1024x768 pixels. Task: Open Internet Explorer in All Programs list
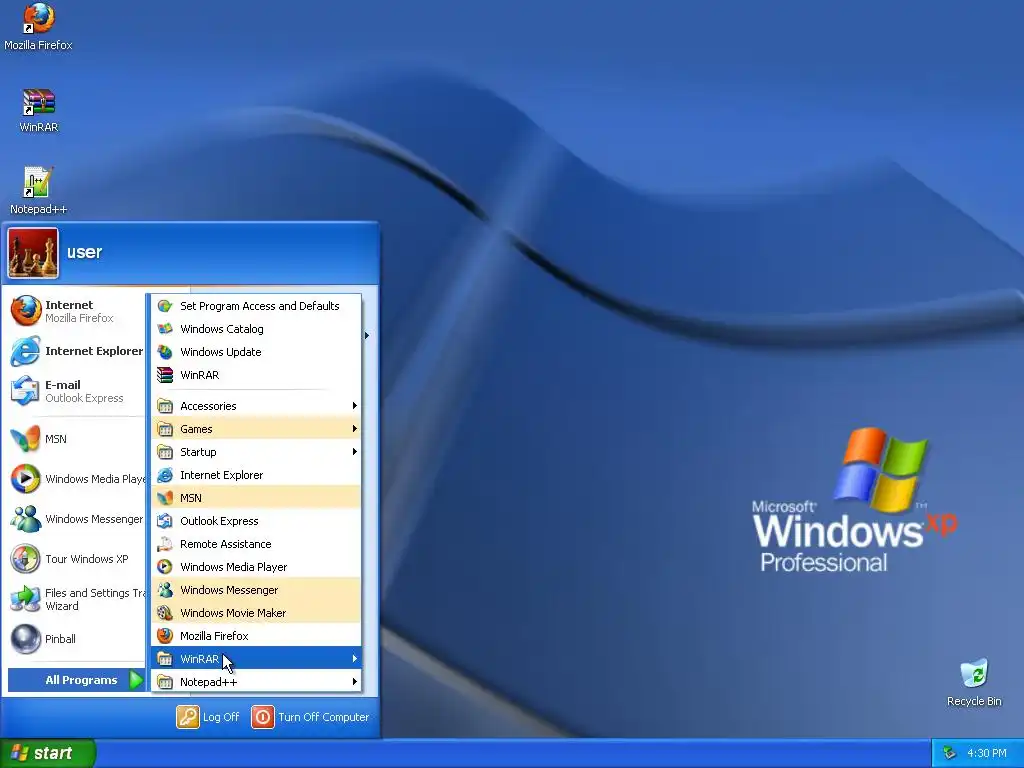(x=256, y=475)
